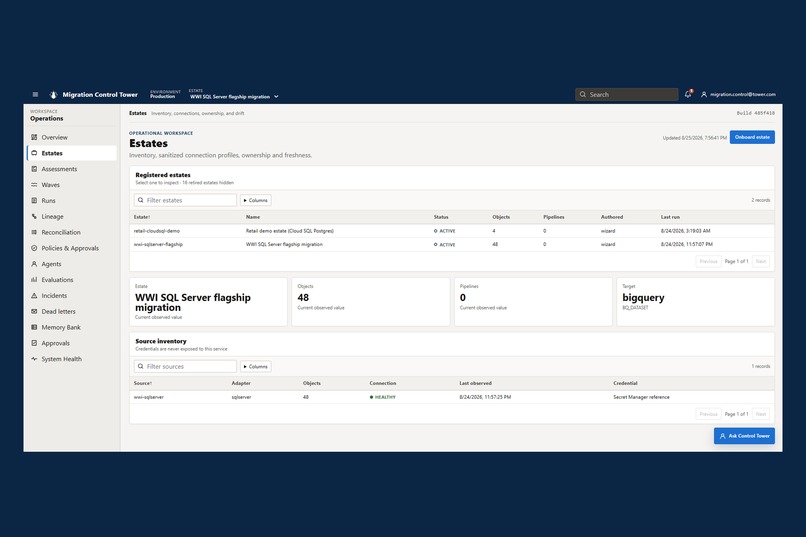
Task: Click the migration.control@tower.com account name
Action: coord(743,95)
